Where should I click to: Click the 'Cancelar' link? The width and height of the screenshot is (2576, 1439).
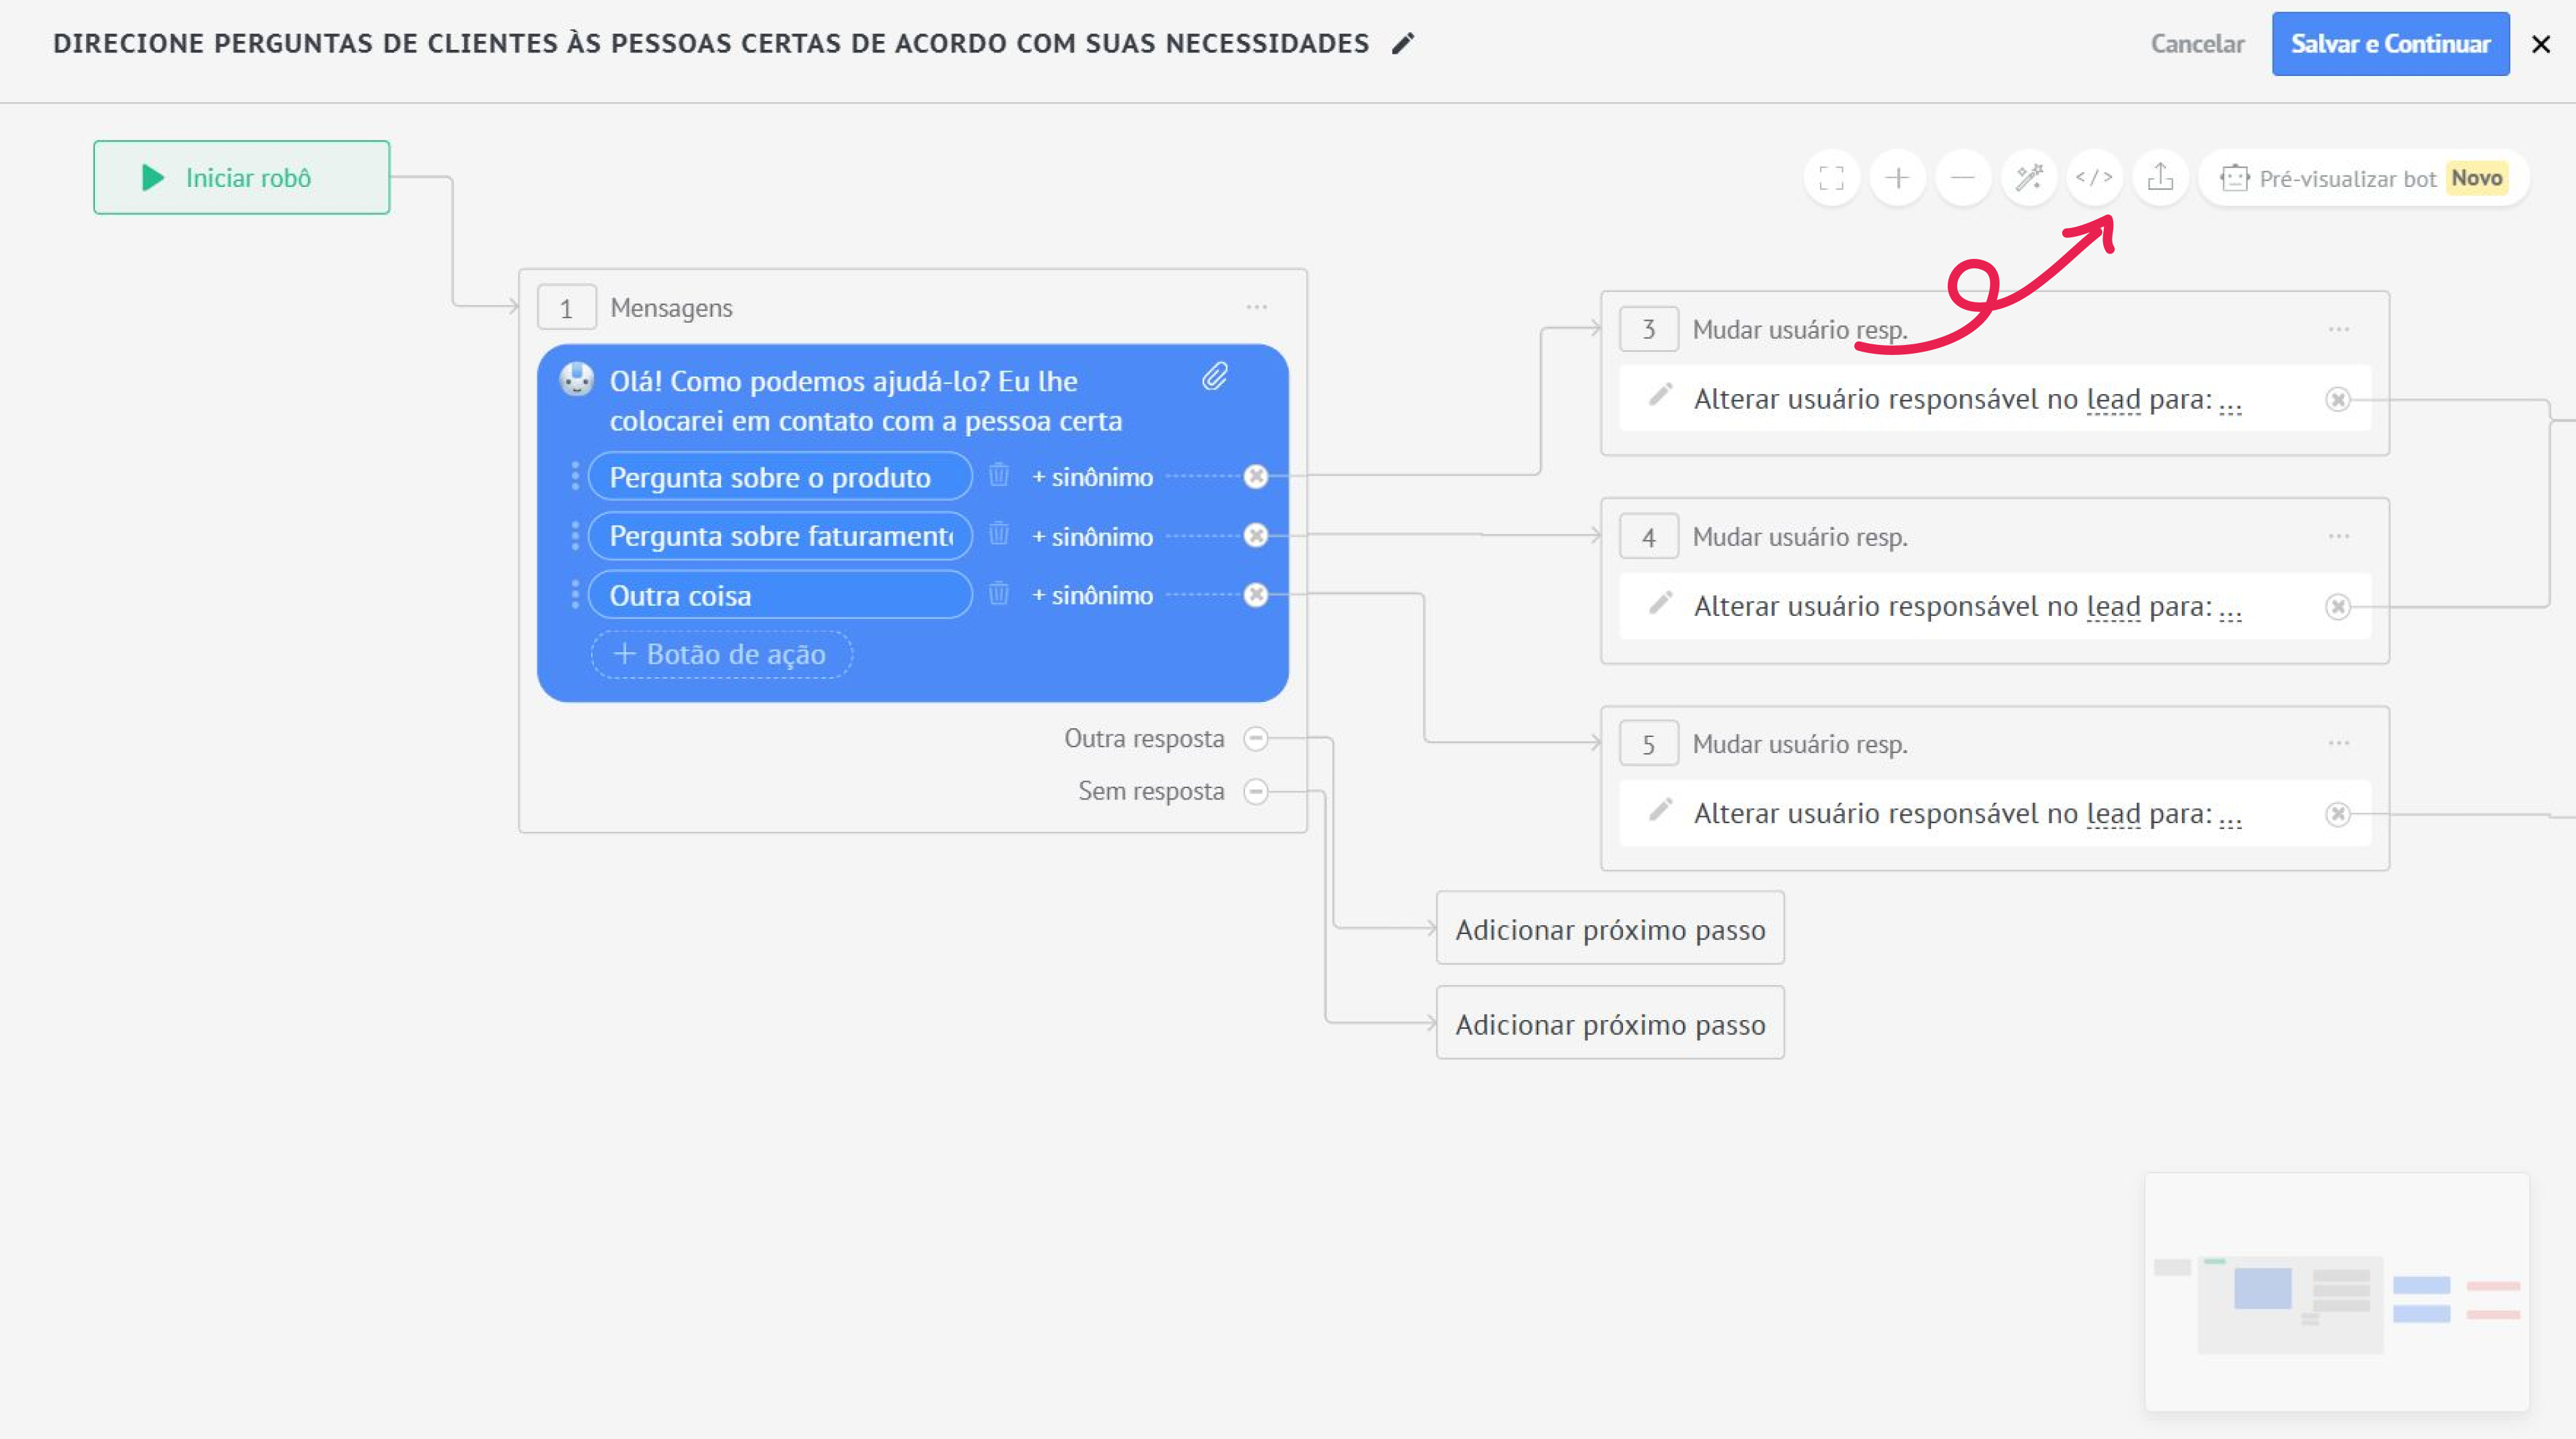[x=2197, y=44]
